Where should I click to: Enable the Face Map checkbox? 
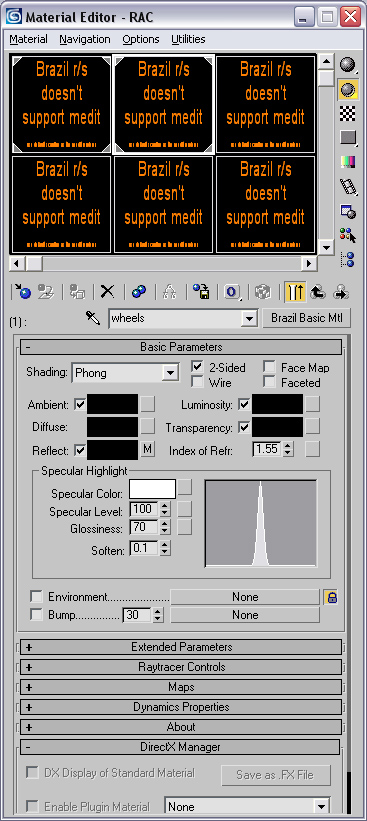pos(270,367)
